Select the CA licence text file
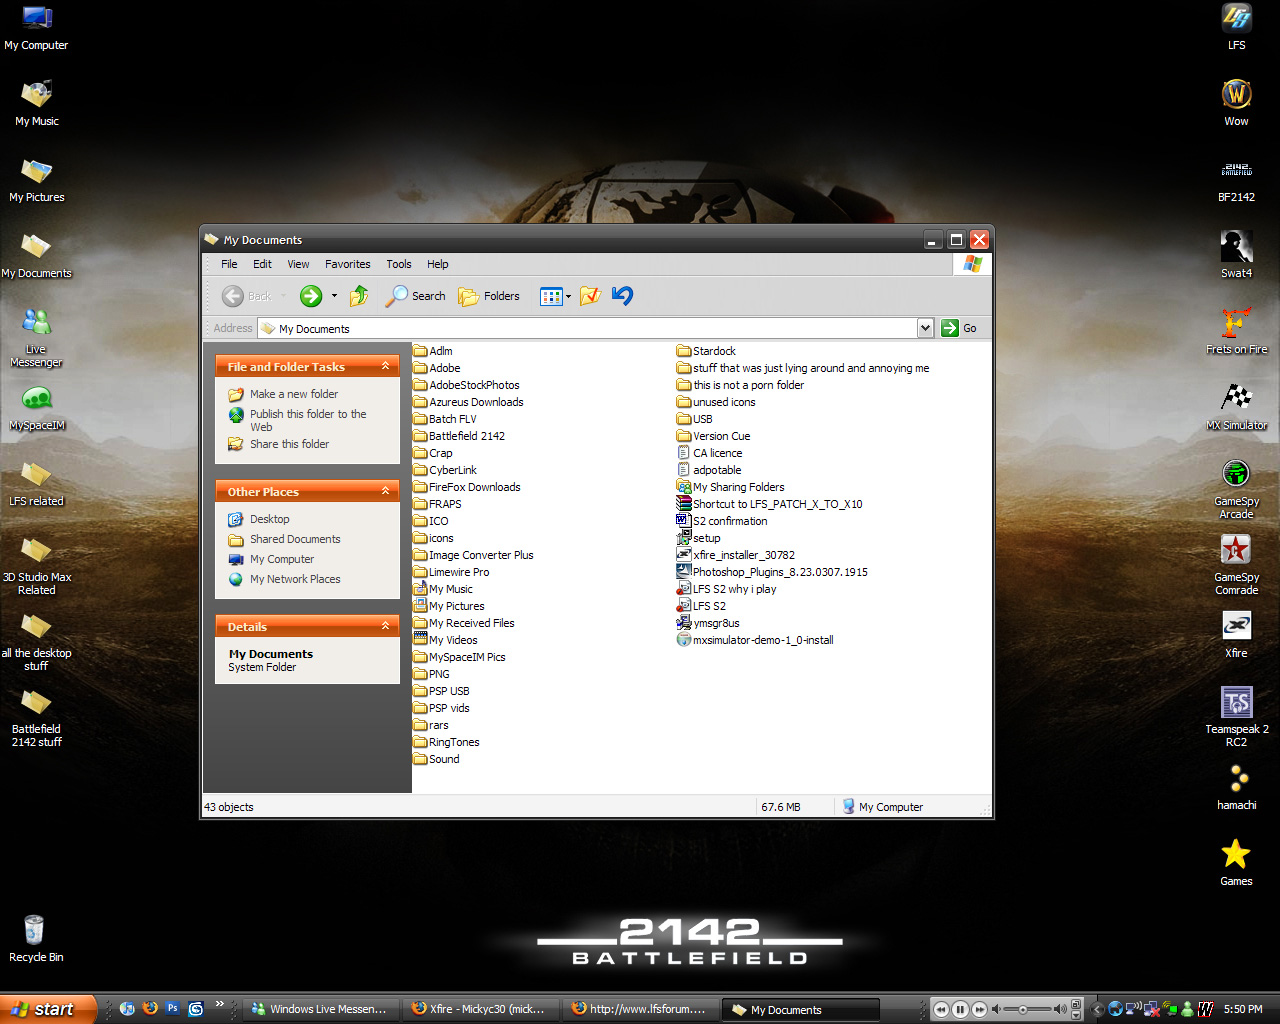 click(x=710, y=453)
